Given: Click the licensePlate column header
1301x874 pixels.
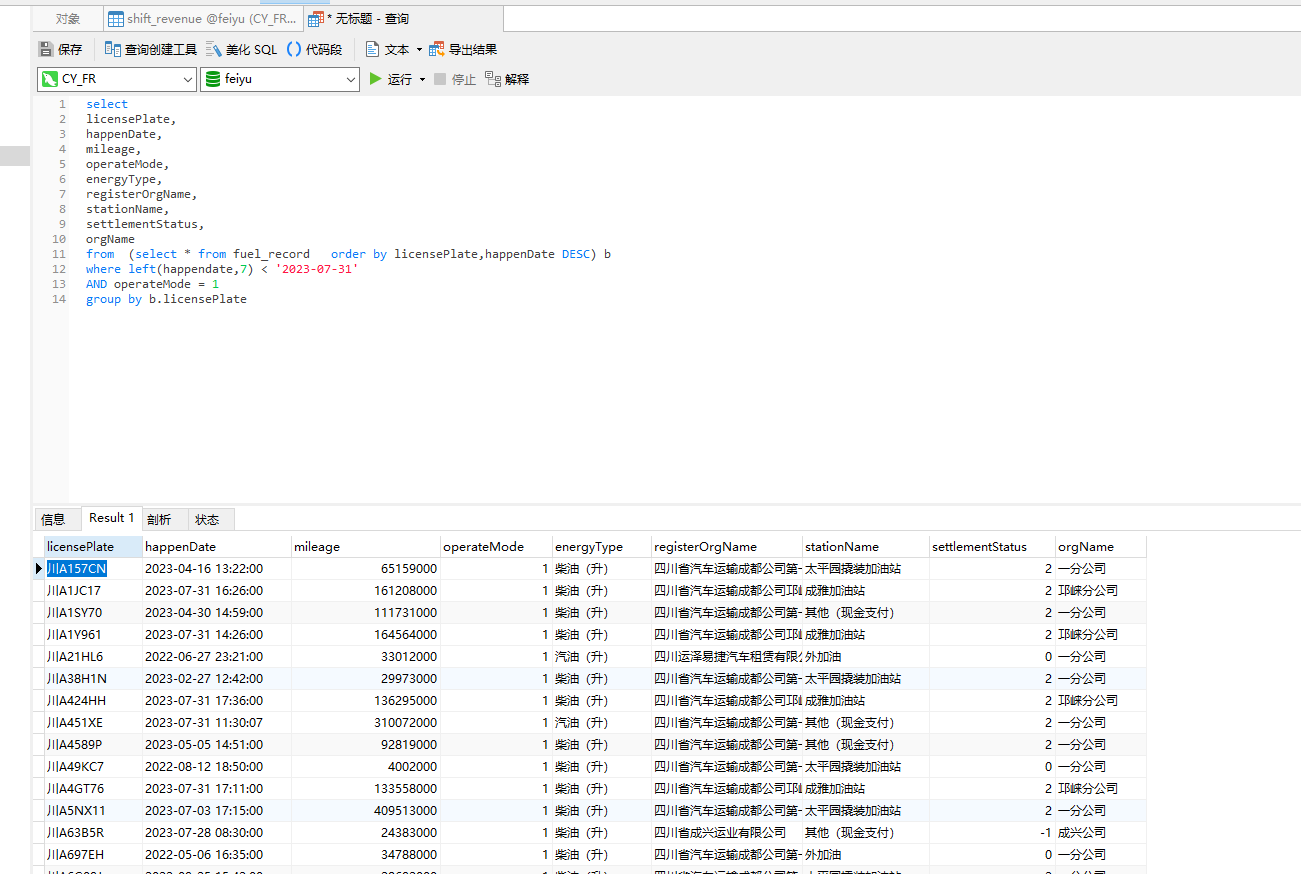Looking at the screenshot, I should point(92,547).
